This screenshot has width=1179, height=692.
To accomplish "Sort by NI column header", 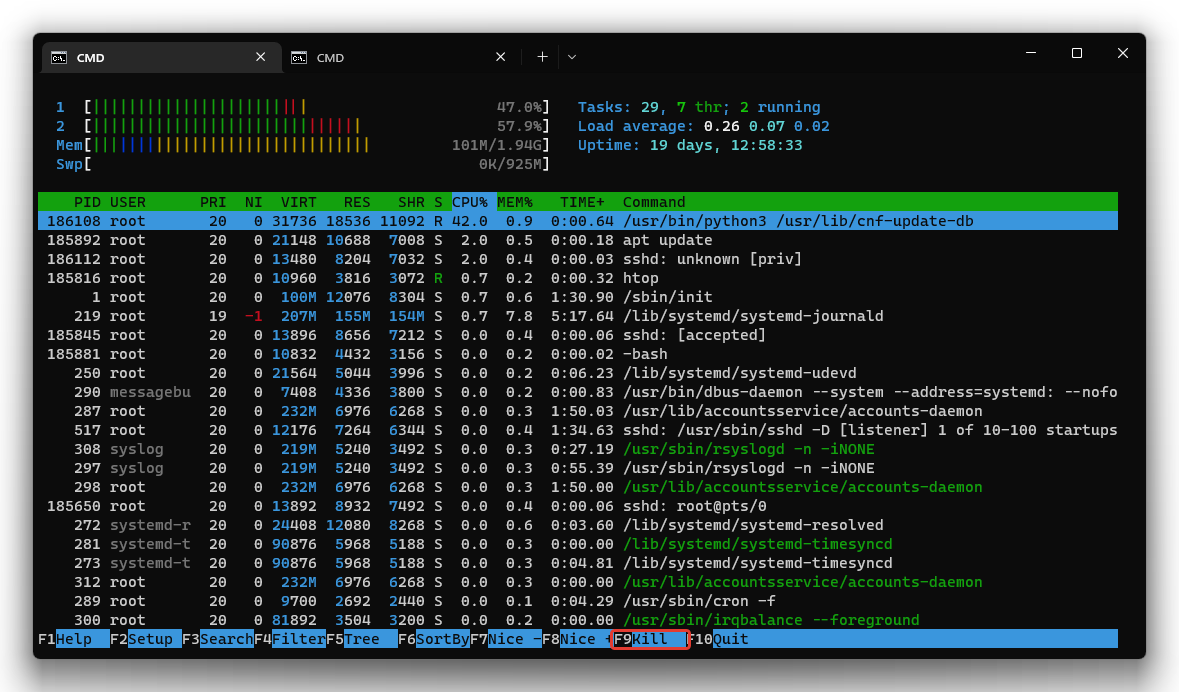I will (x=253, y=202).
